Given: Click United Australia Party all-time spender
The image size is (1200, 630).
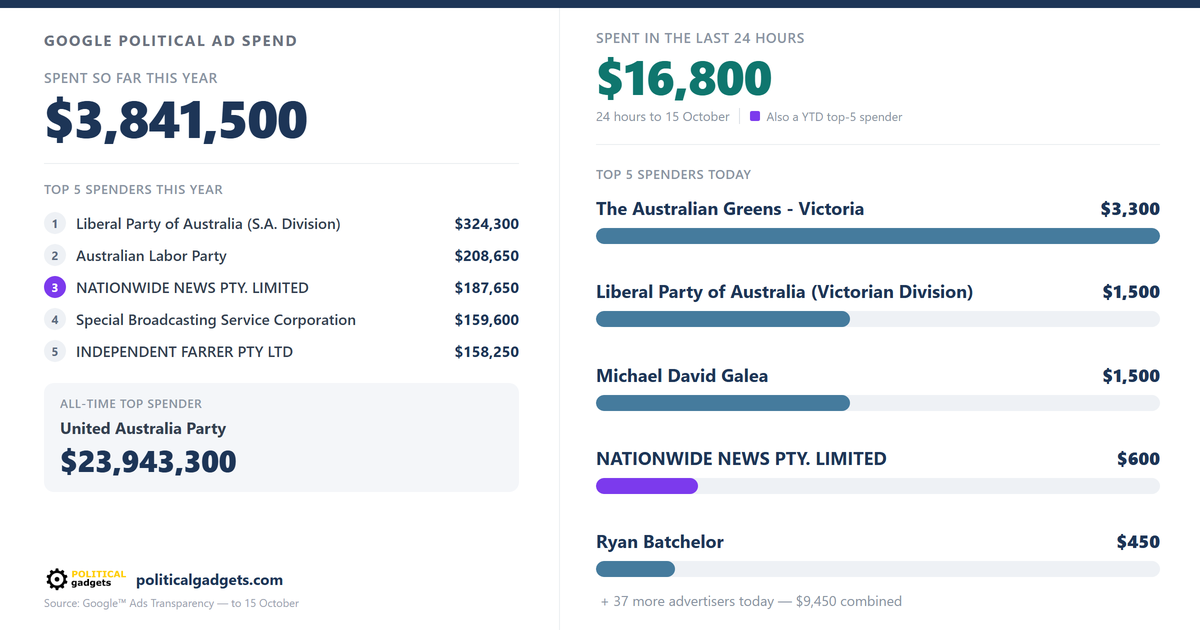Looking at the screenshot, I should pyautogui.click(x=143, y=428).
